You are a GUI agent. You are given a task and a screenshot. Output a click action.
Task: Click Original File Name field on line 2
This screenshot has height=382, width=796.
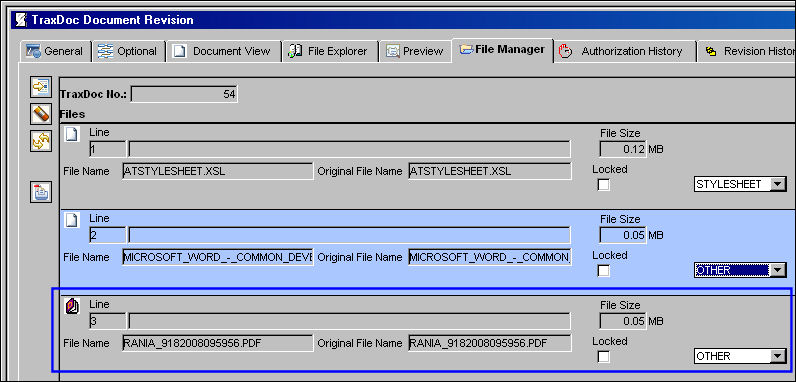click(490, 257)
